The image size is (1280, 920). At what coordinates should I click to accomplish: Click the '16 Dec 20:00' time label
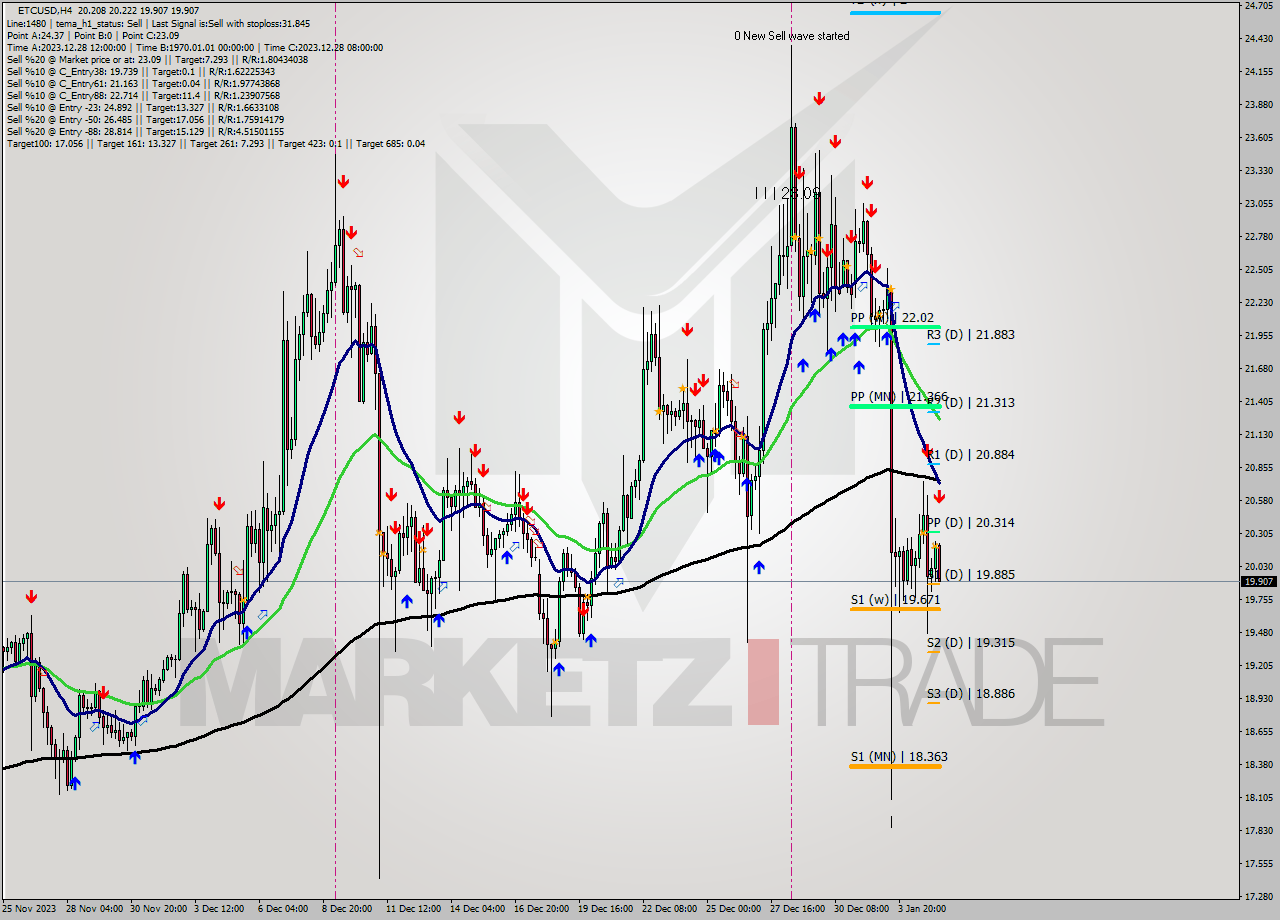pyautogui.click(x=541, y=909)
